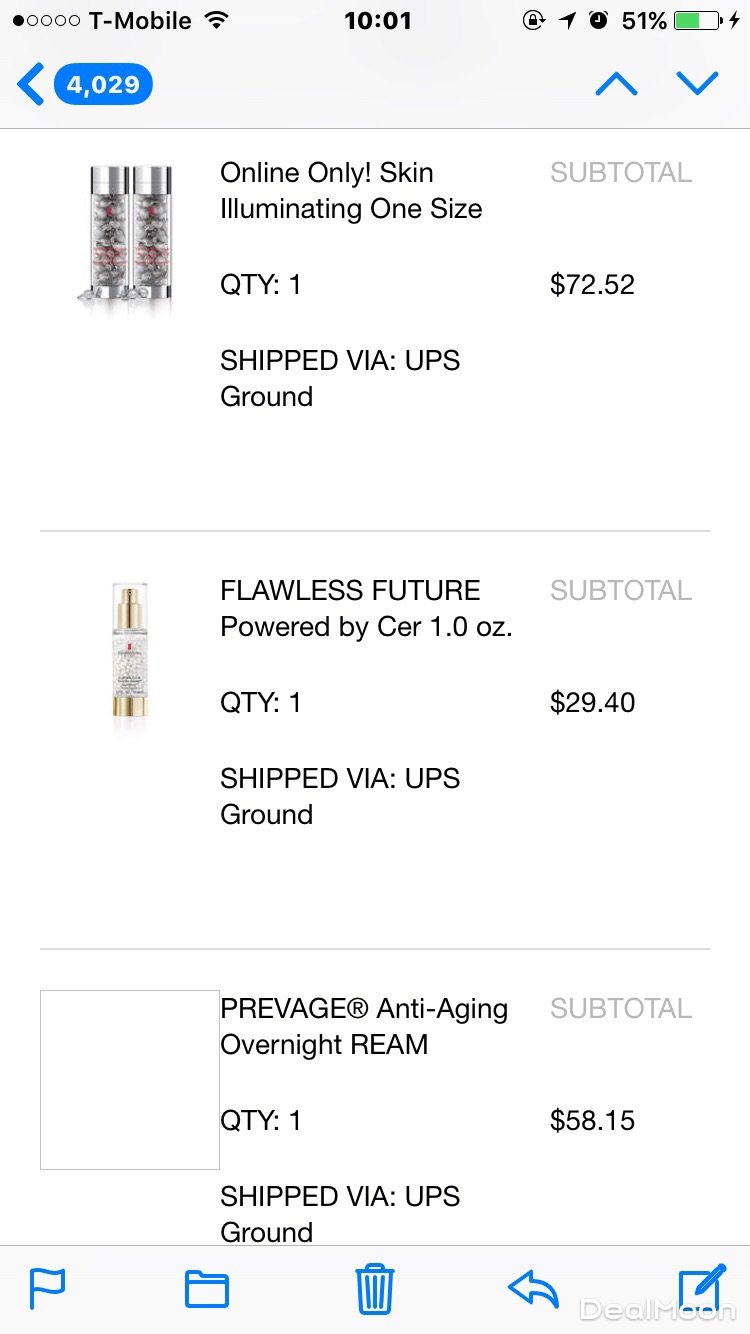This screenshot has height=1334, width=750.
Task: Delete this email with trash icon
Action: click(x=375, y=1288)
